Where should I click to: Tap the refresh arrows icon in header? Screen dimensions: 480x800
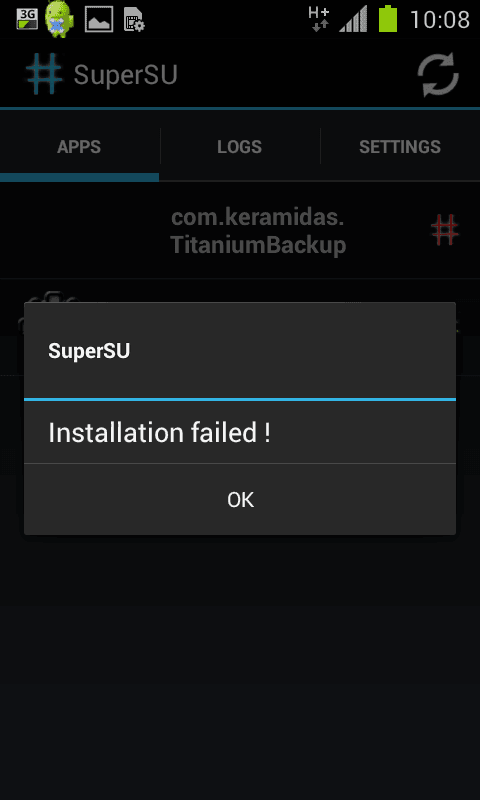tap(438, 75)
